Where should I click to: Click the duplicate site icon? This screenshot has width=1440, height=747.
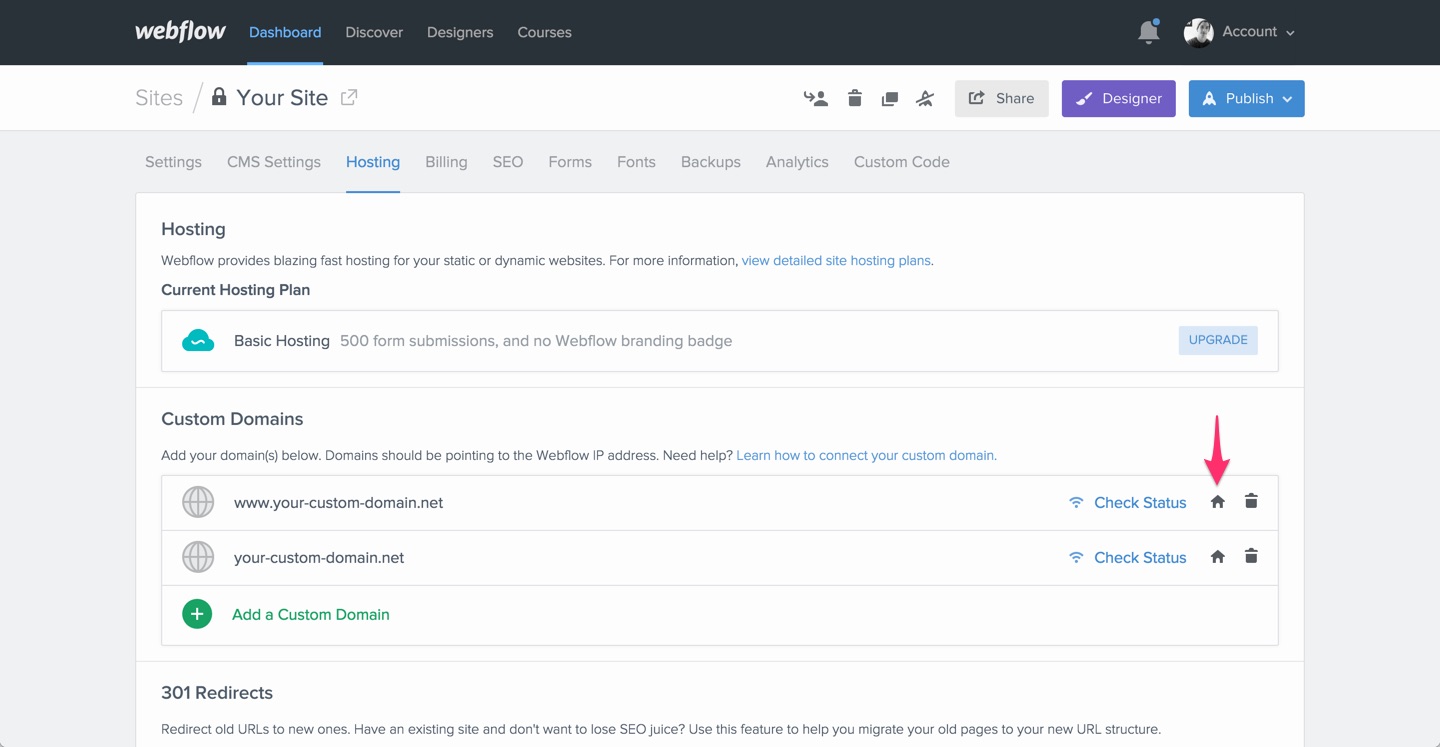point(889,98)
